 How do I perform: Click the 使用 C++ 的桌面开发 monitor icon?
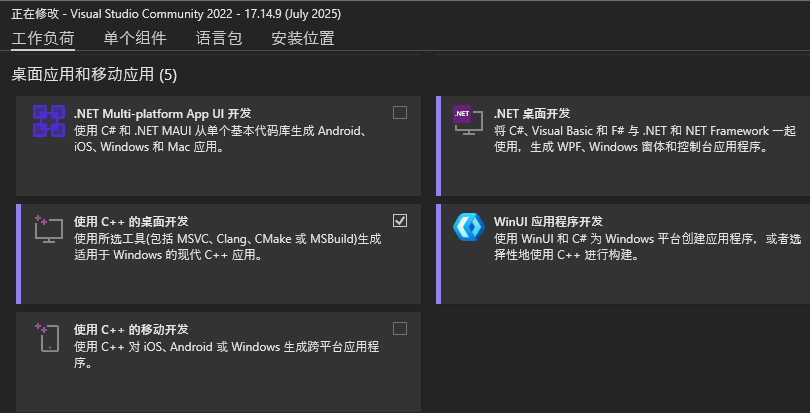pos(49,229)
